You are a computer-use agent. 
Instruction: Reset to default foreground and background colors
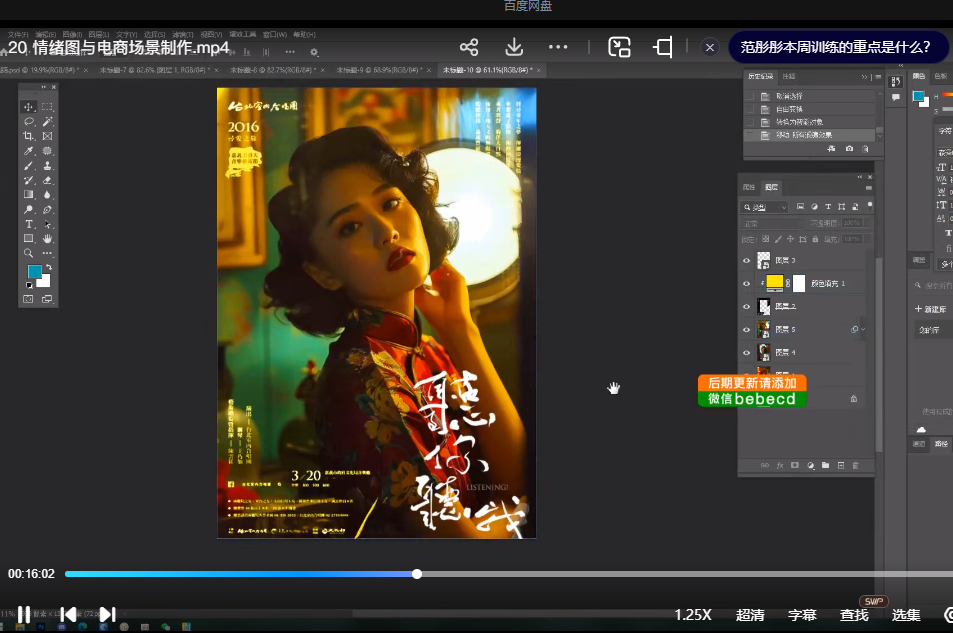click(29, 285)
